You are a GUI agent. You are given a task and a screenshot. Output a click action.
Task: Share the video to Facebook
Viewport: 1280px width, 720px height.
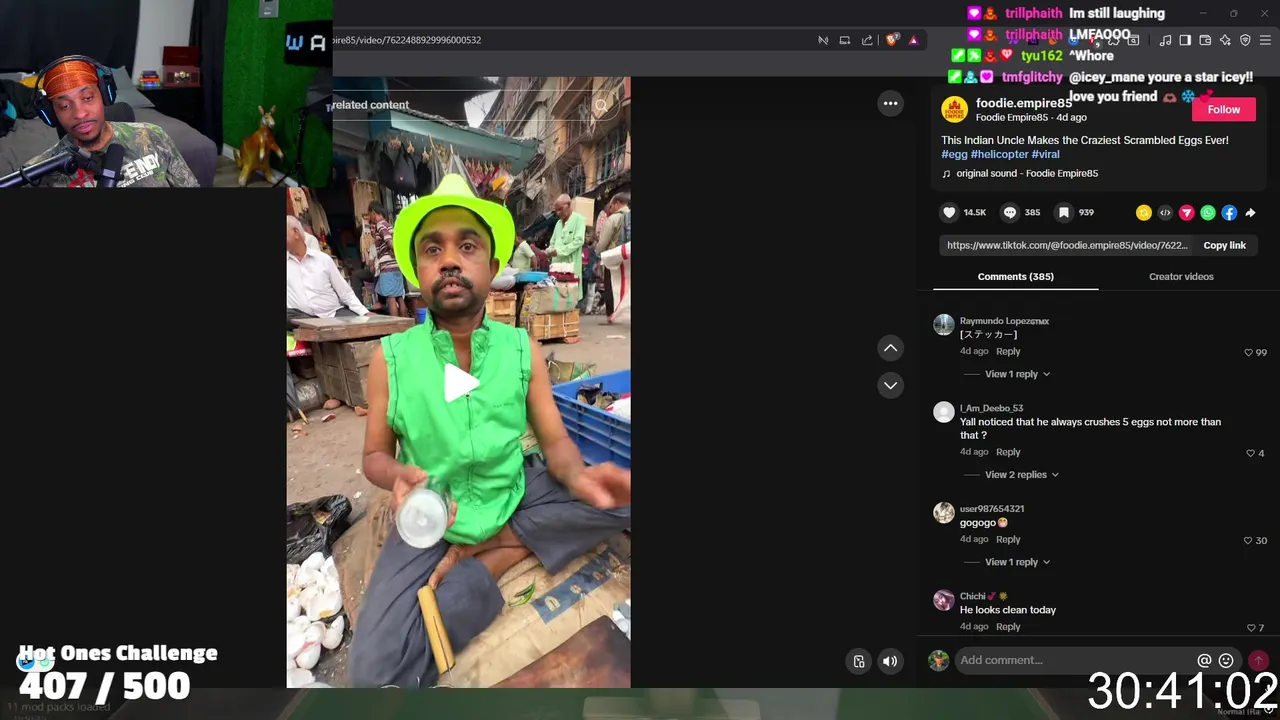click(1229, 213)
